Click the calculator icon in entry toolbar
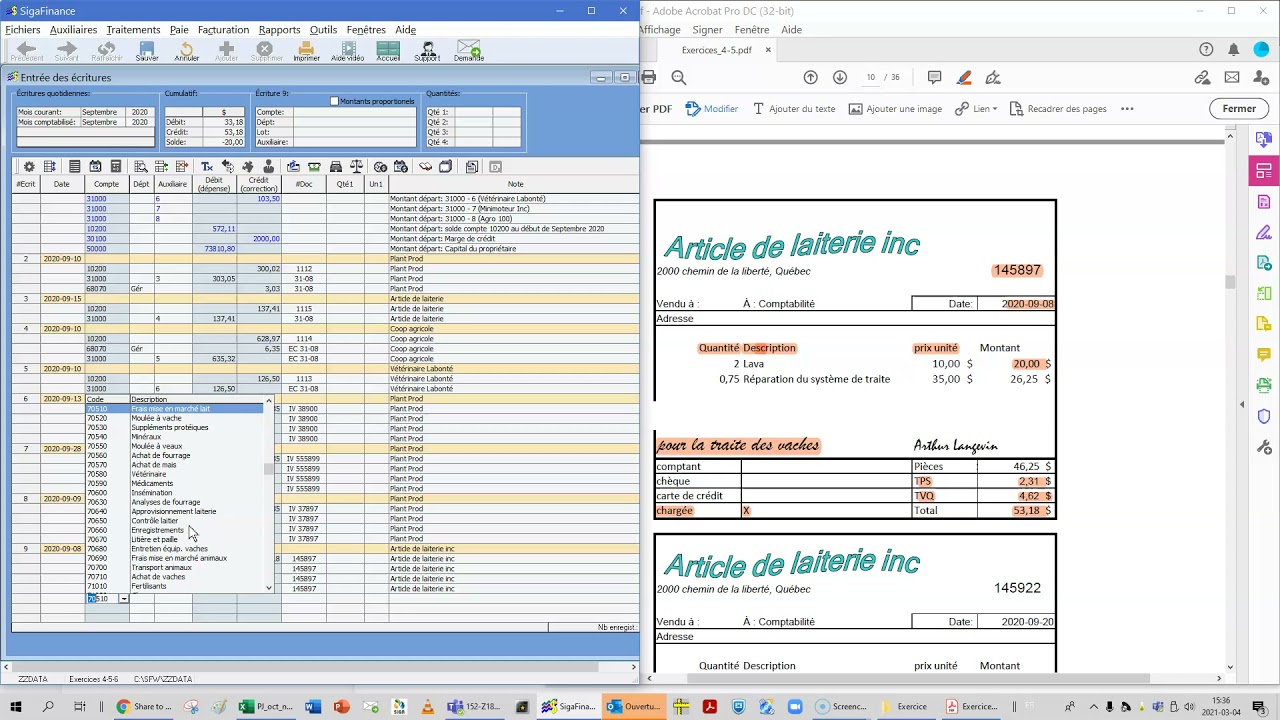Viewport: 1280px width, 720px height. pos(116,167)
